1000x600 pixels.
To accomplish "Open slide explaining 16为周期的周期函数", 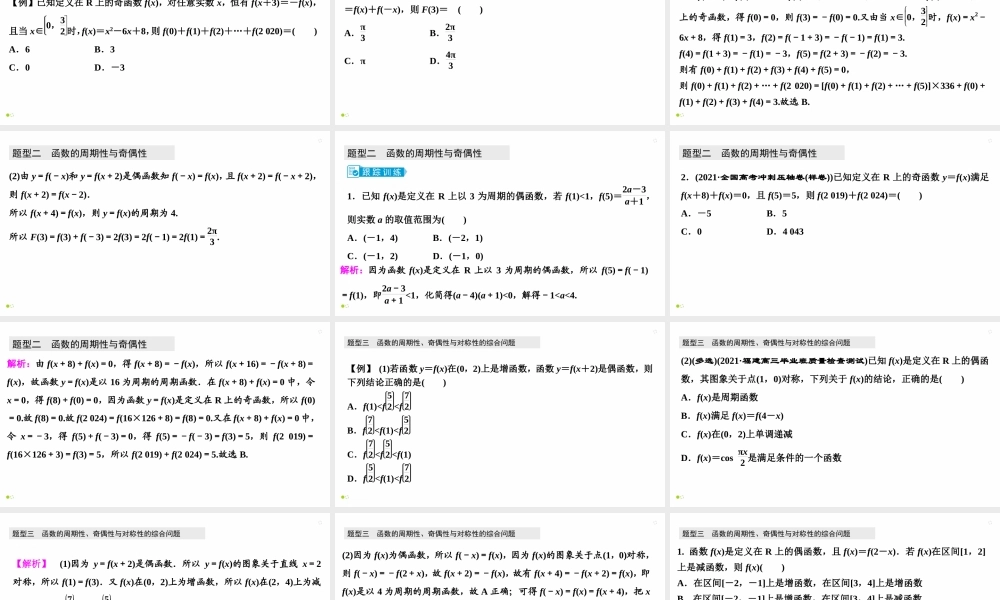I will [x=165, y=414].
